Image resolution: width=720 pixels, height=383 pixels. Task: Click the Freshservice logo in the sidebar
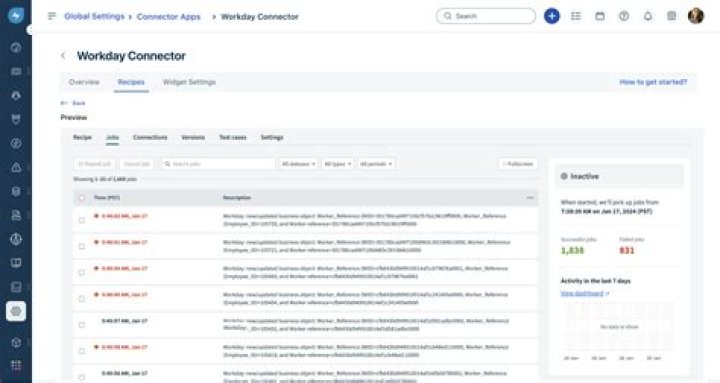(x=16, y=16)
